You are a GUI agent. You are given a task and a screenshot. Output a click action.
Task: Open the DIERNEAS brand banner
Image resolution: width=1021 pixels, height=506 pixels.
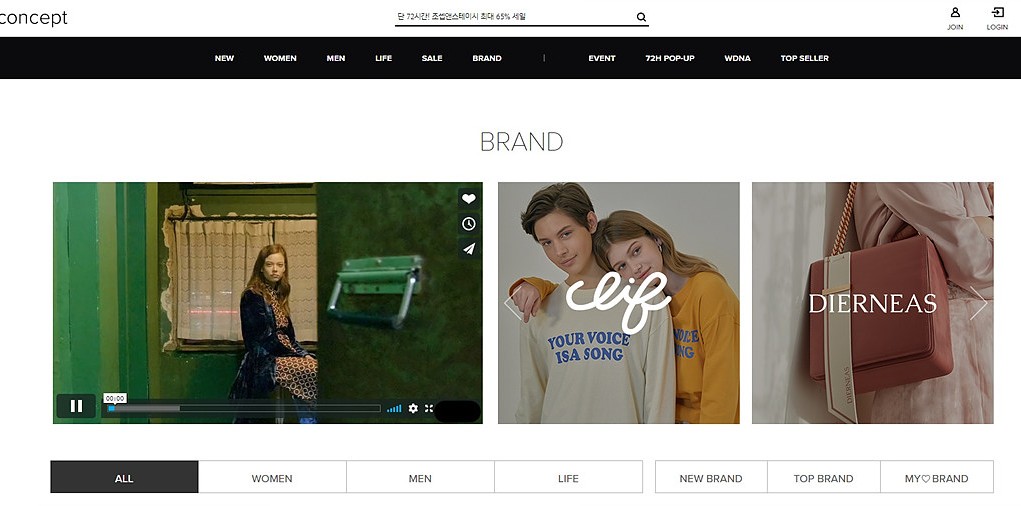coord(873,303)
